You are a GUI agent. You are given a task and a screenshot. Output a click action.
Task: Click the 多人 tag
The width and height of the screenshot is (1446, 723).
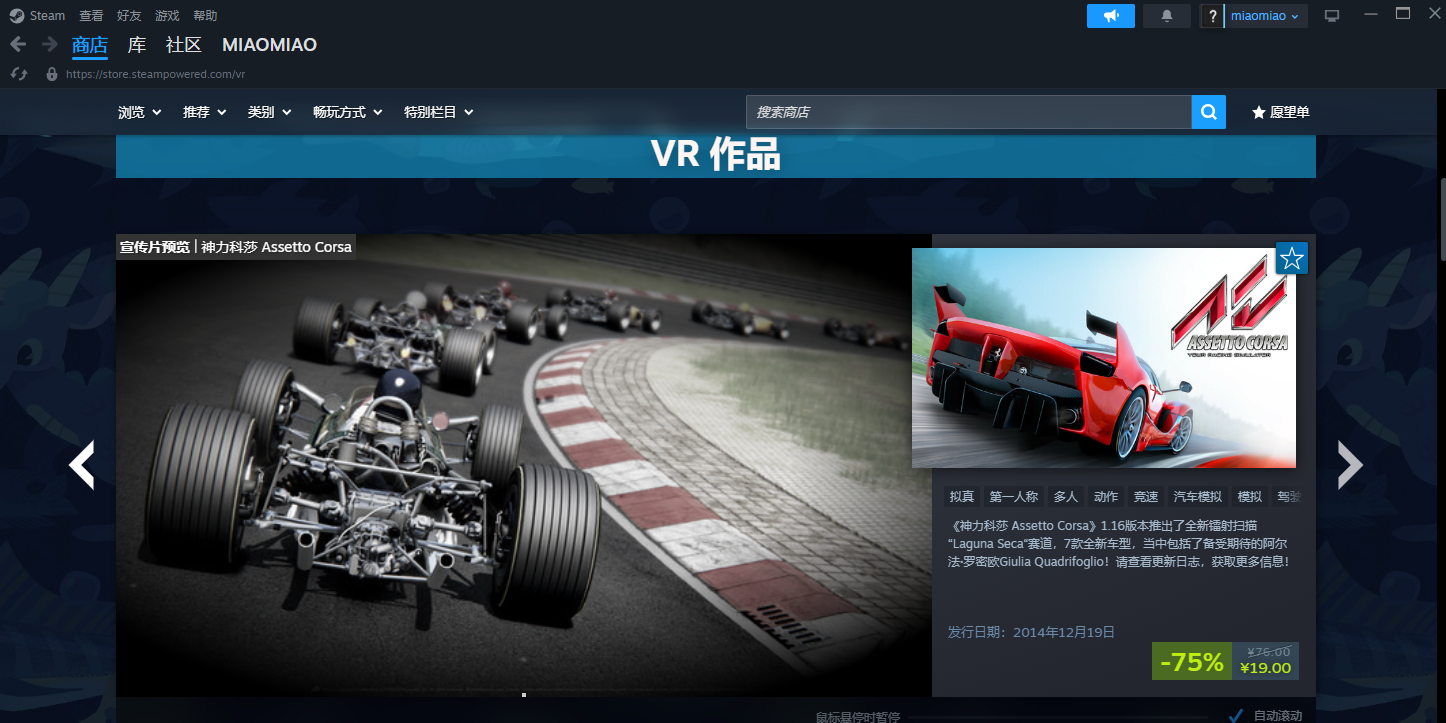[x=1066, y=496]
